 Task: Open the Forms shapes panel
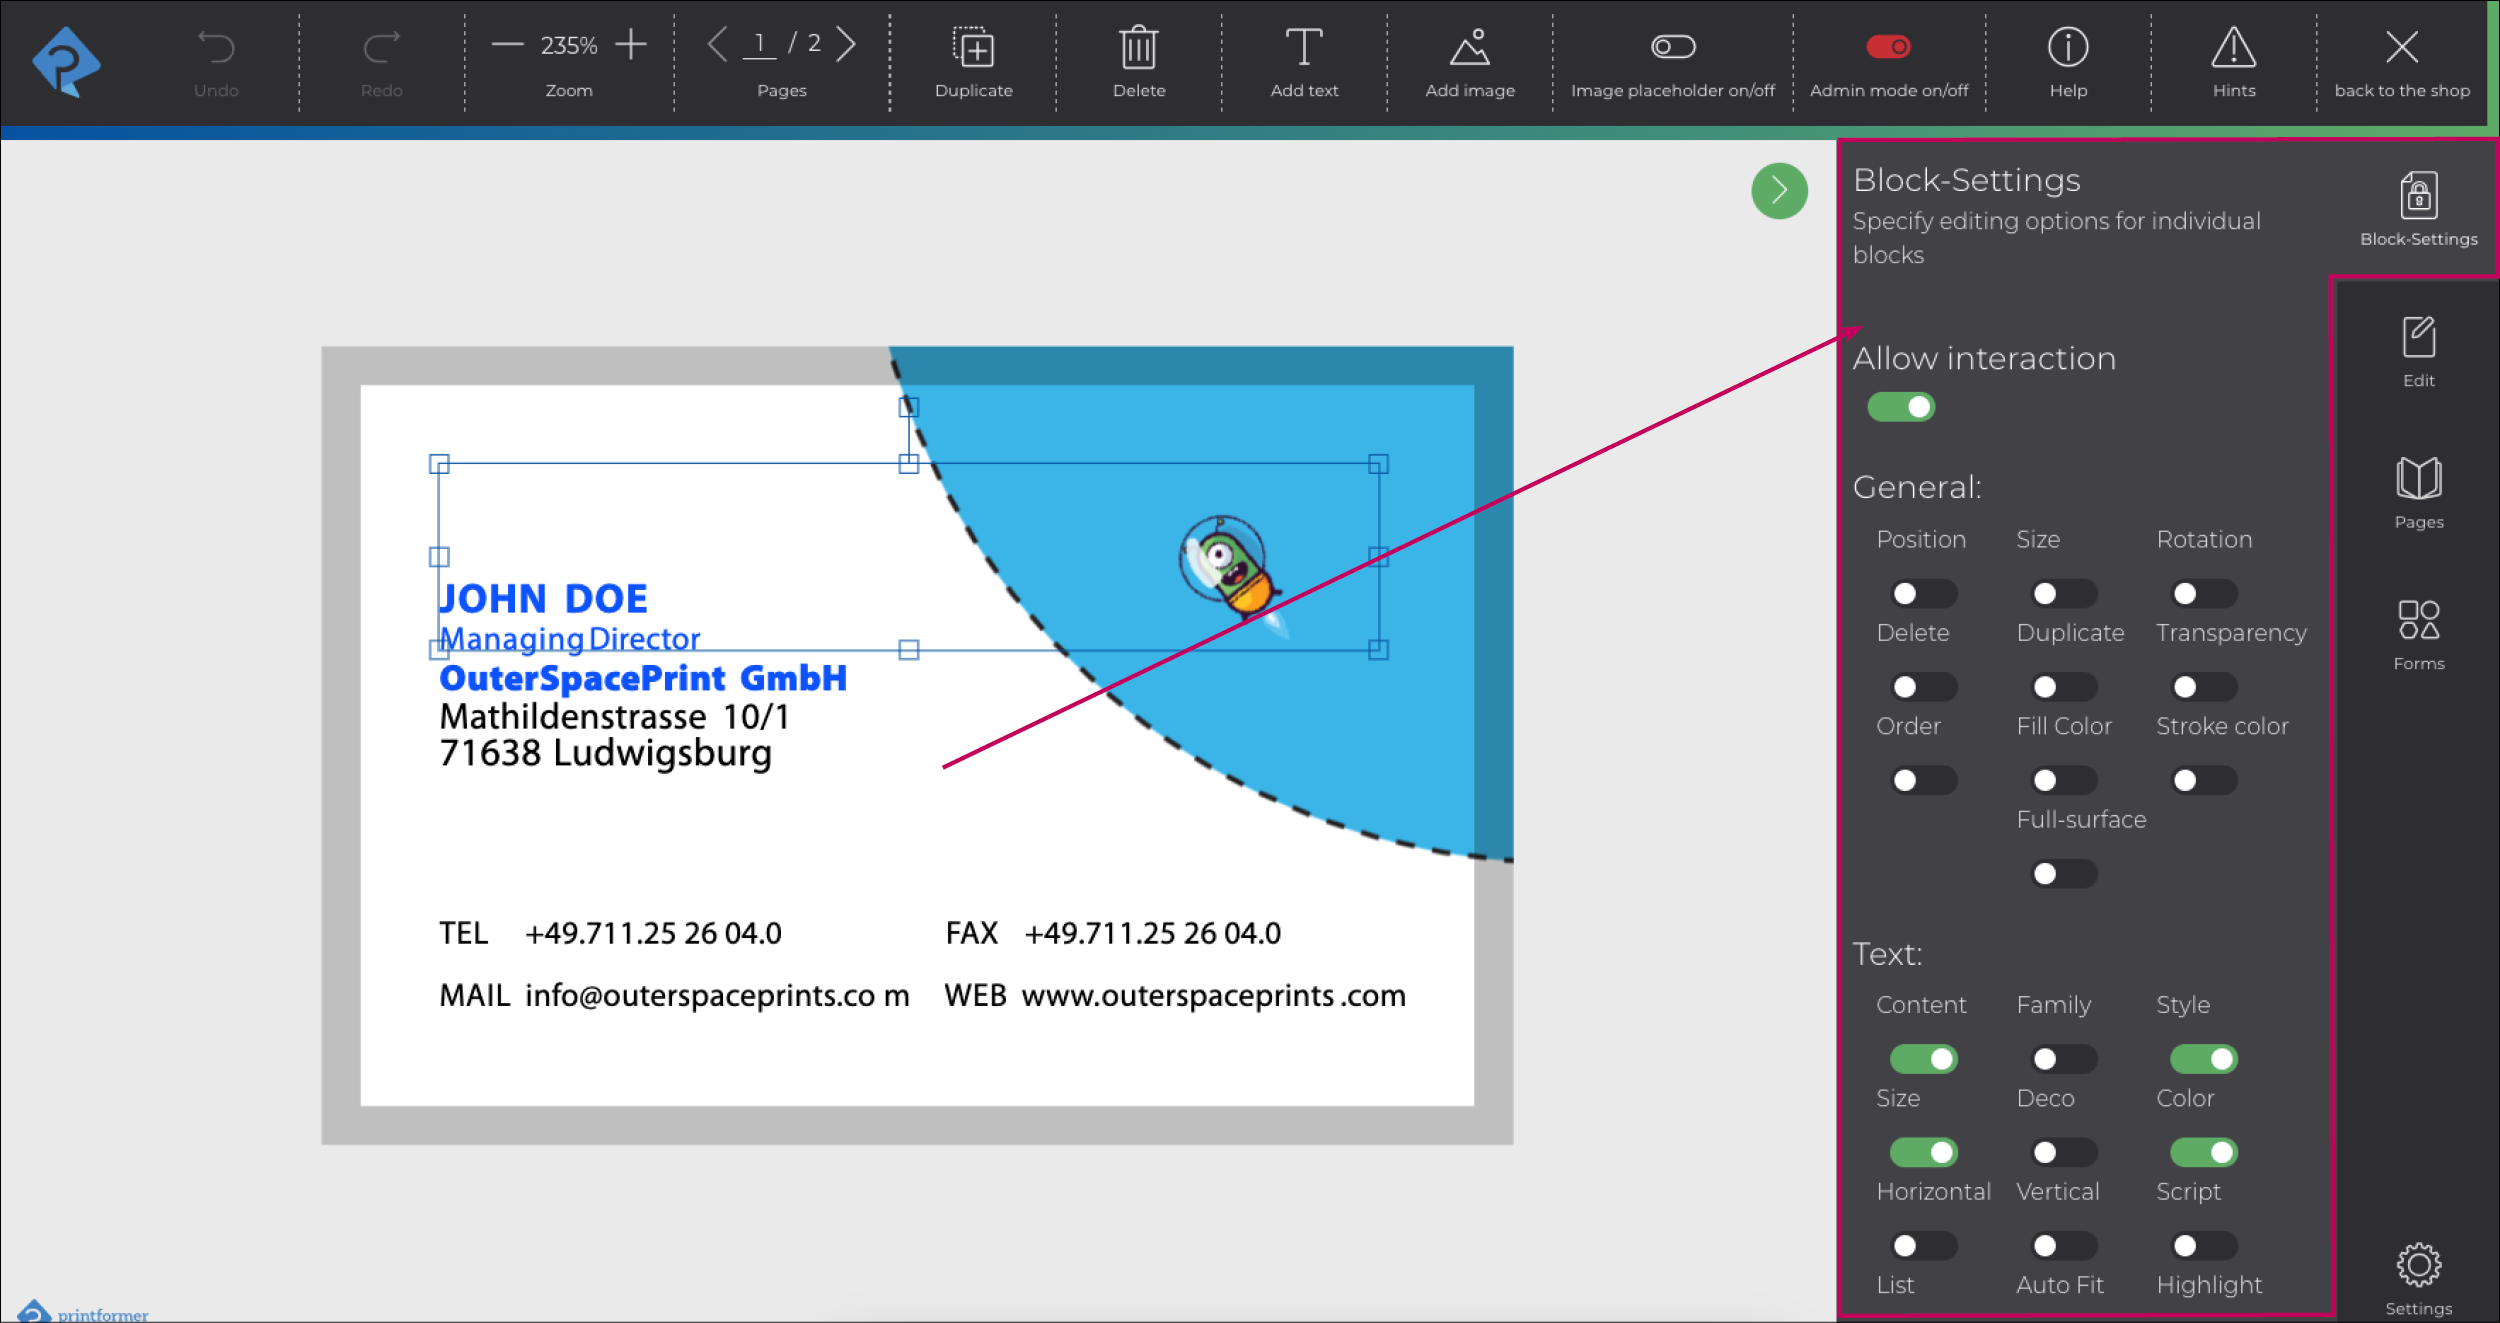point(2417,620)
